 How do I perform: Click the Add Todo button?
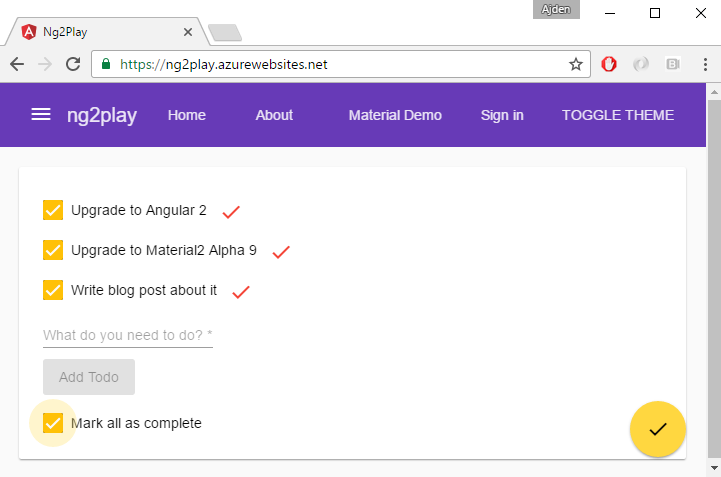[89, 377]
